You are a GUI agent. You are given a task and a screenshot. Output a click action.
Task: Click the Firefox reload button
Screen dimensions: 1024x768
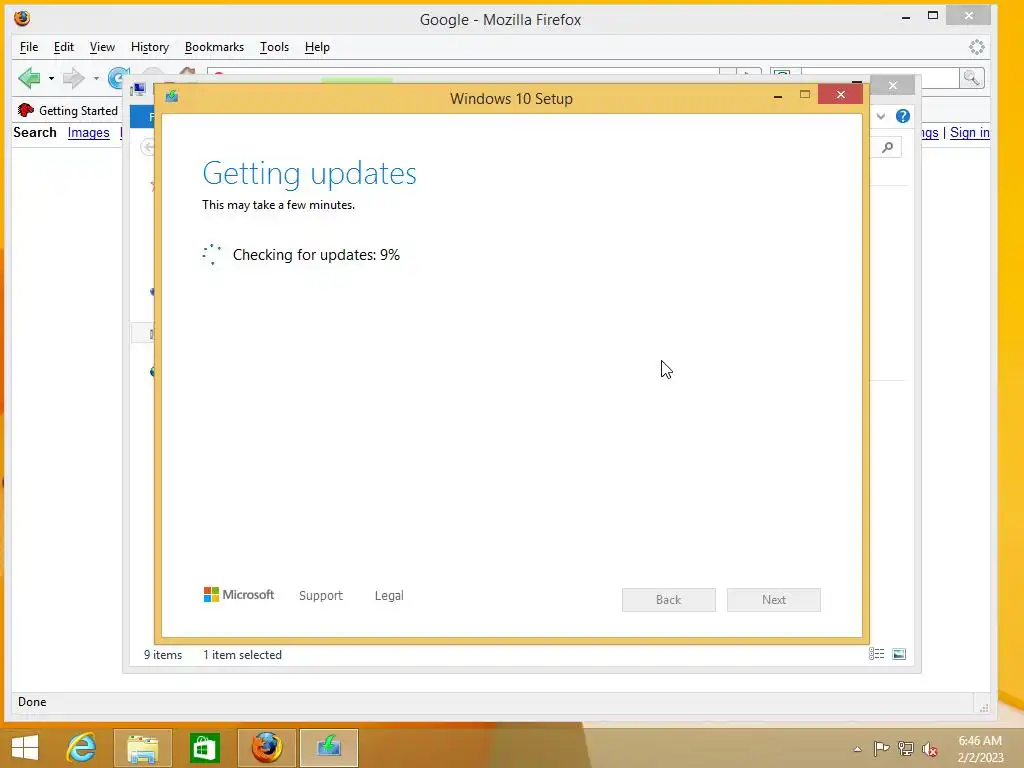(x=118, y=78)
